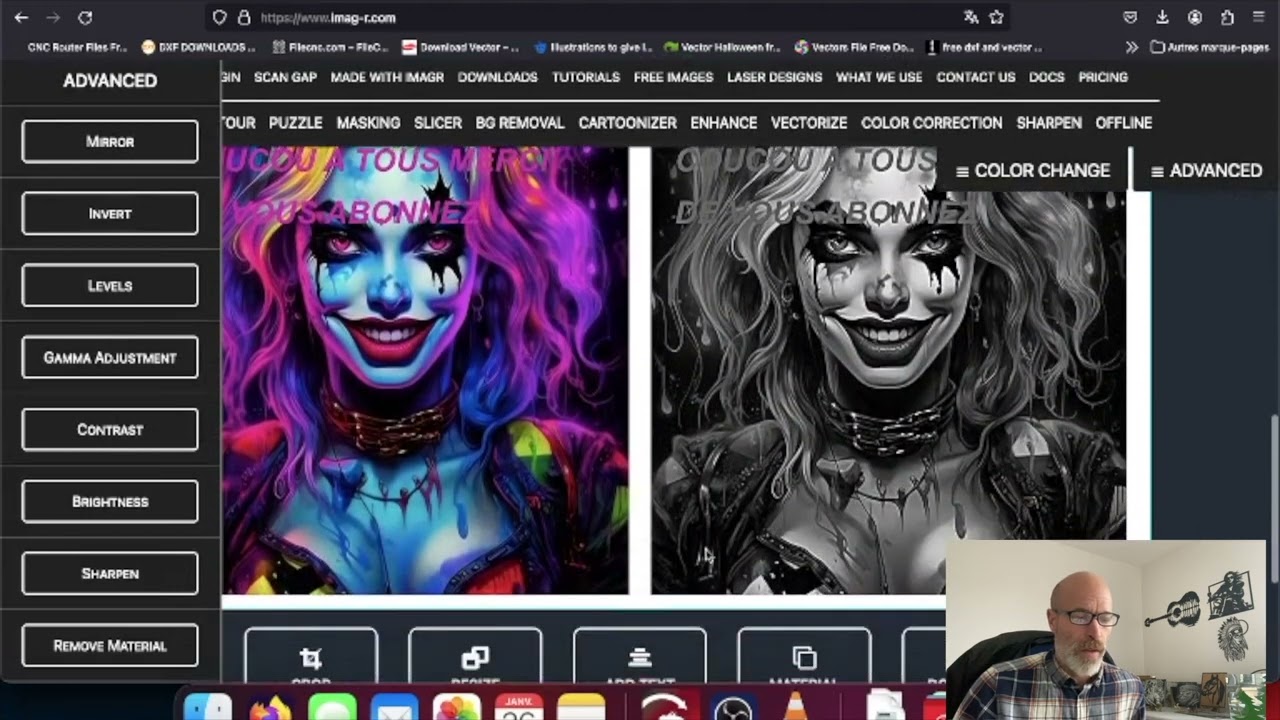Click the Invert button
Viewport: 1280px width, 720px height.
[x=110, y=214]
